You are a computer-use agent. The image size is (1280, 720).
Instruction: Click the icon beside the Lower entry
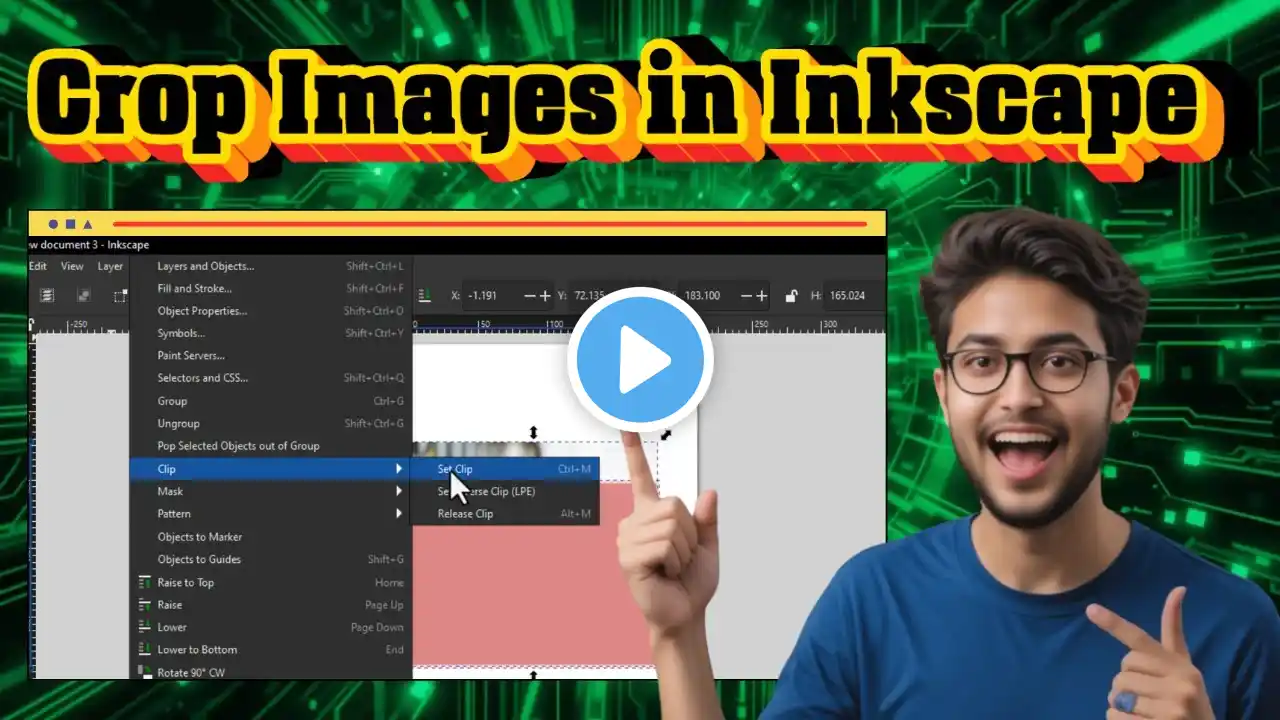145,627
